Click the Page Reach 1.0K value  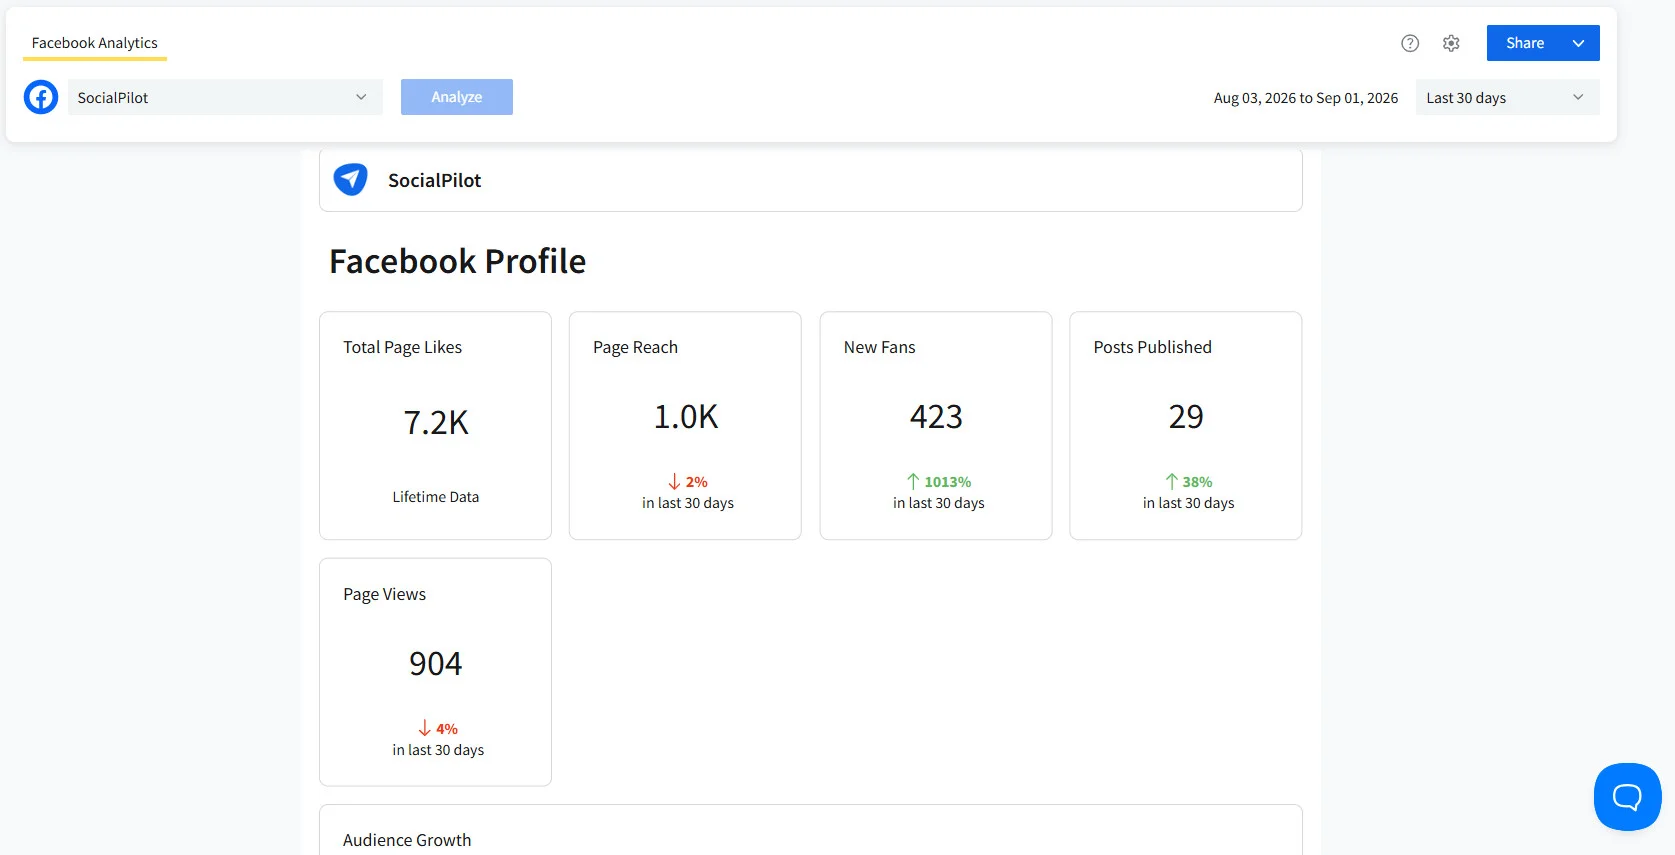click(686, 417)
